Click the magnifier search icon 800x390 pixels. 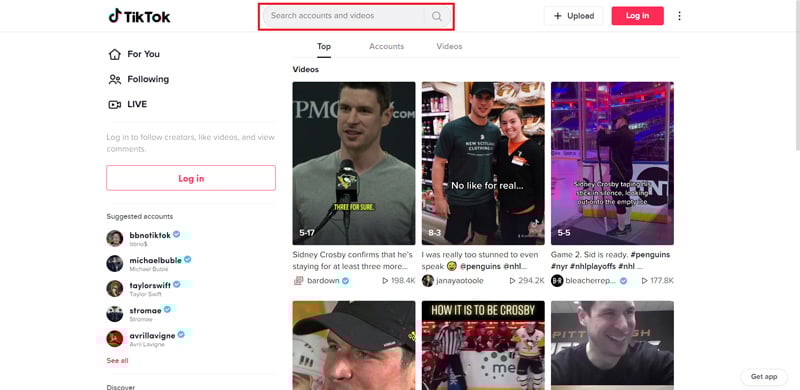(437, 16)
